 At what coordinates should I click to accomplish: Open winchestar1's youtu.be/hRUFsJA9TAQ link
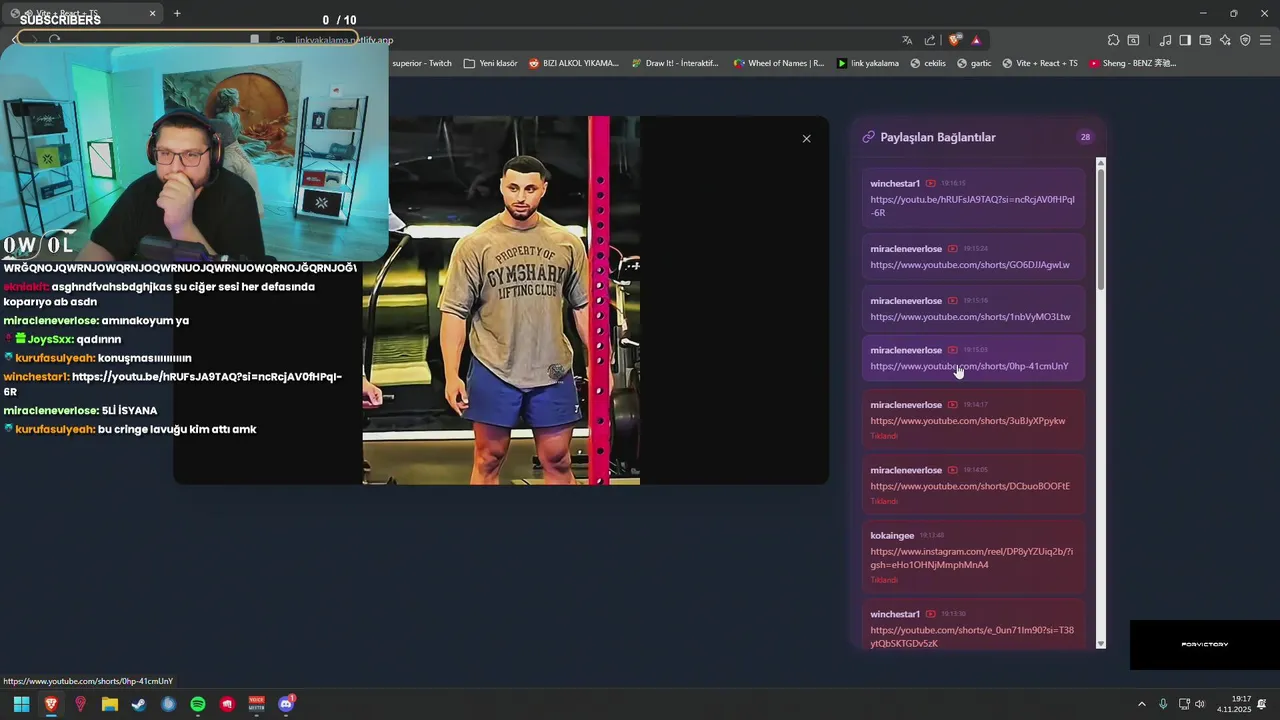click(972, 206)
